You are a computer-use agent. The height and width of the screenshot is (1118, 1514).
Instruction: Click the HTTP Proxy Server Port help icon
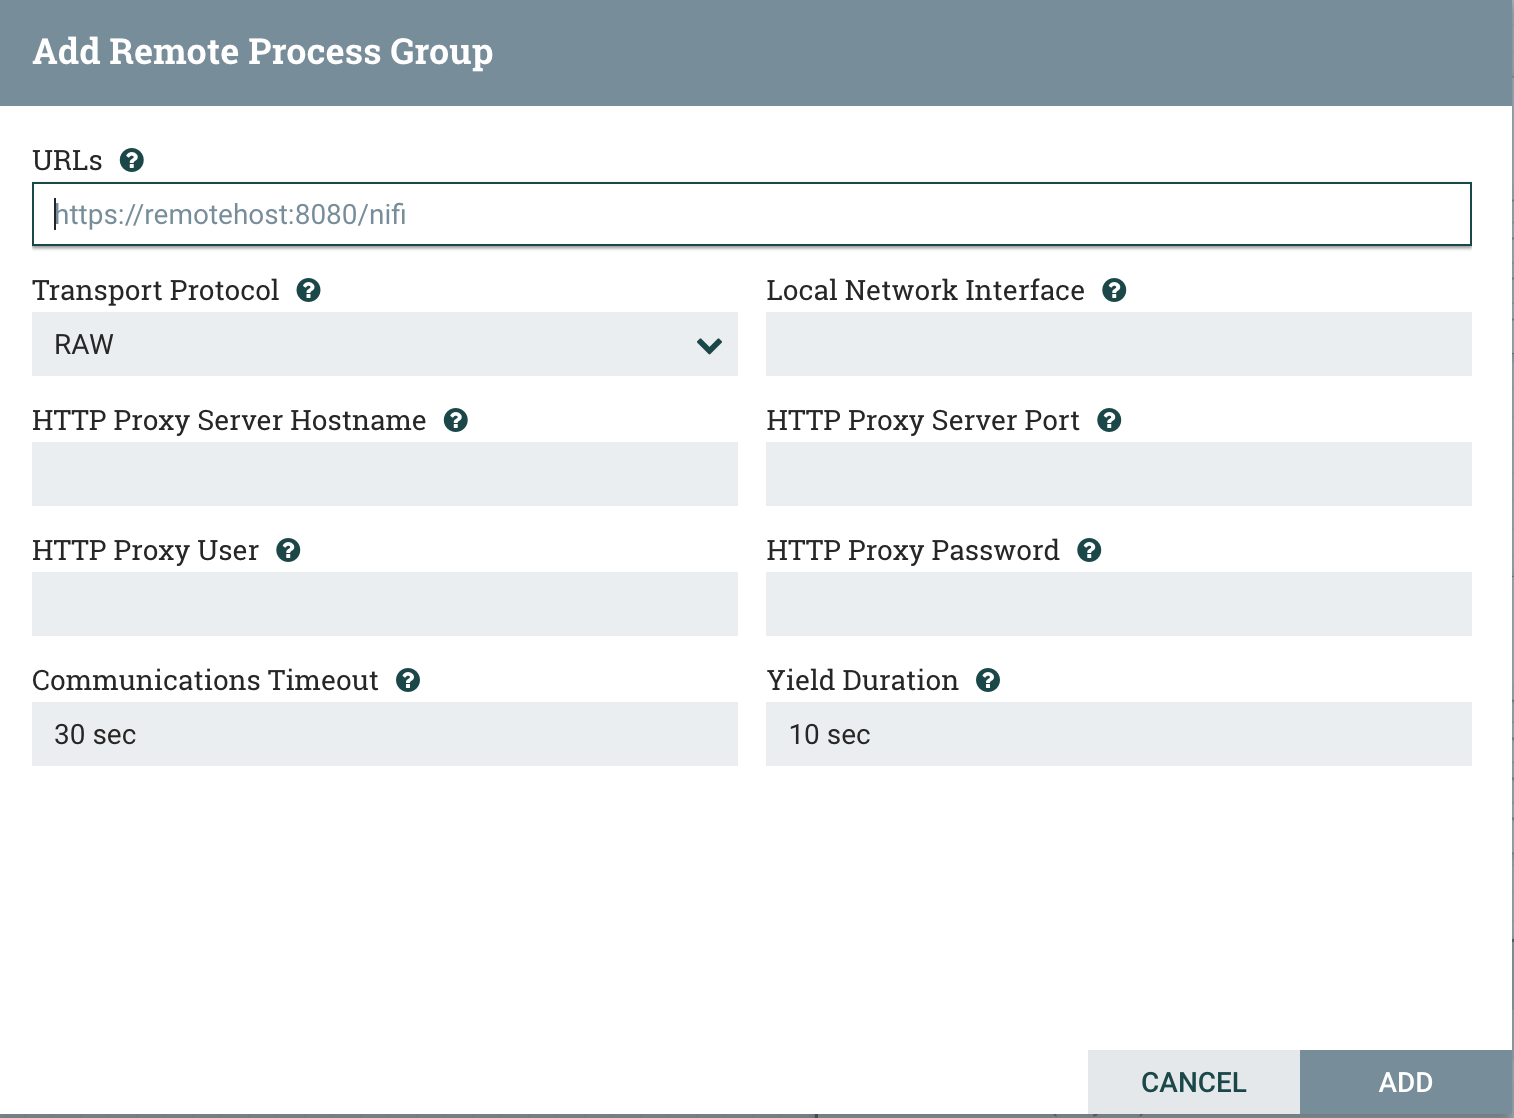click(x=1109, y=420)
